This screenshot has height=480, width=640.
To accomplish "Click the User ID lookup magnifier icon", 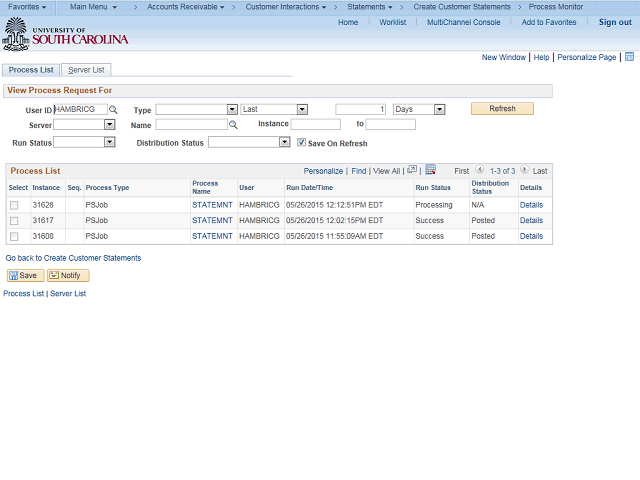I will (x=113, y=110).
